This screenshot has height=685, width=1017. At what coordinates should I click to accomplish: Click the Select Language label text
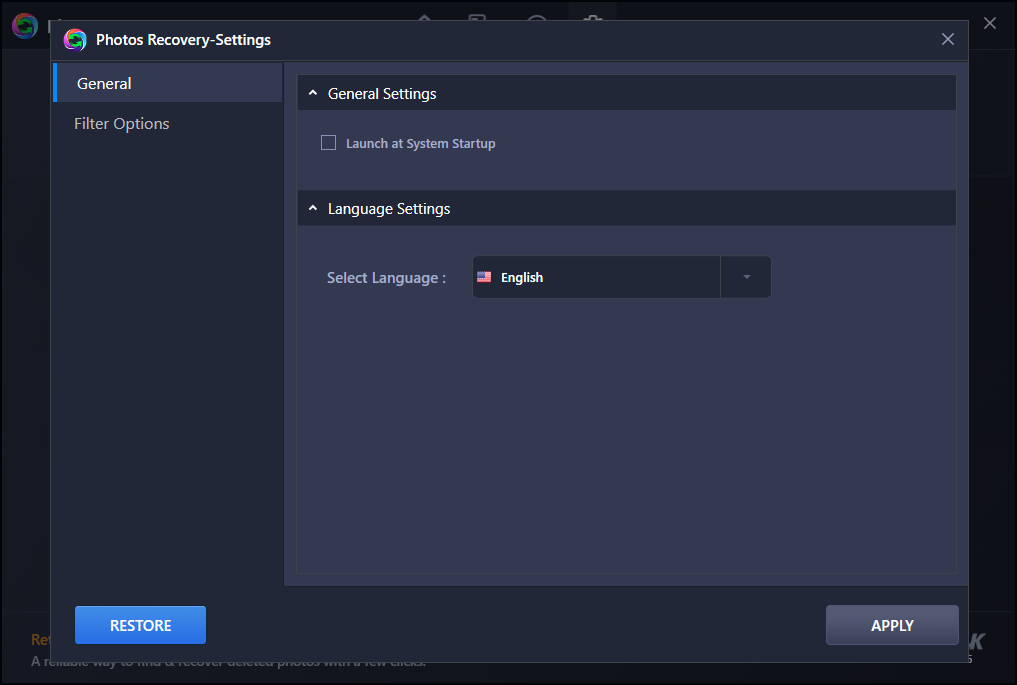tap(386, 278)
